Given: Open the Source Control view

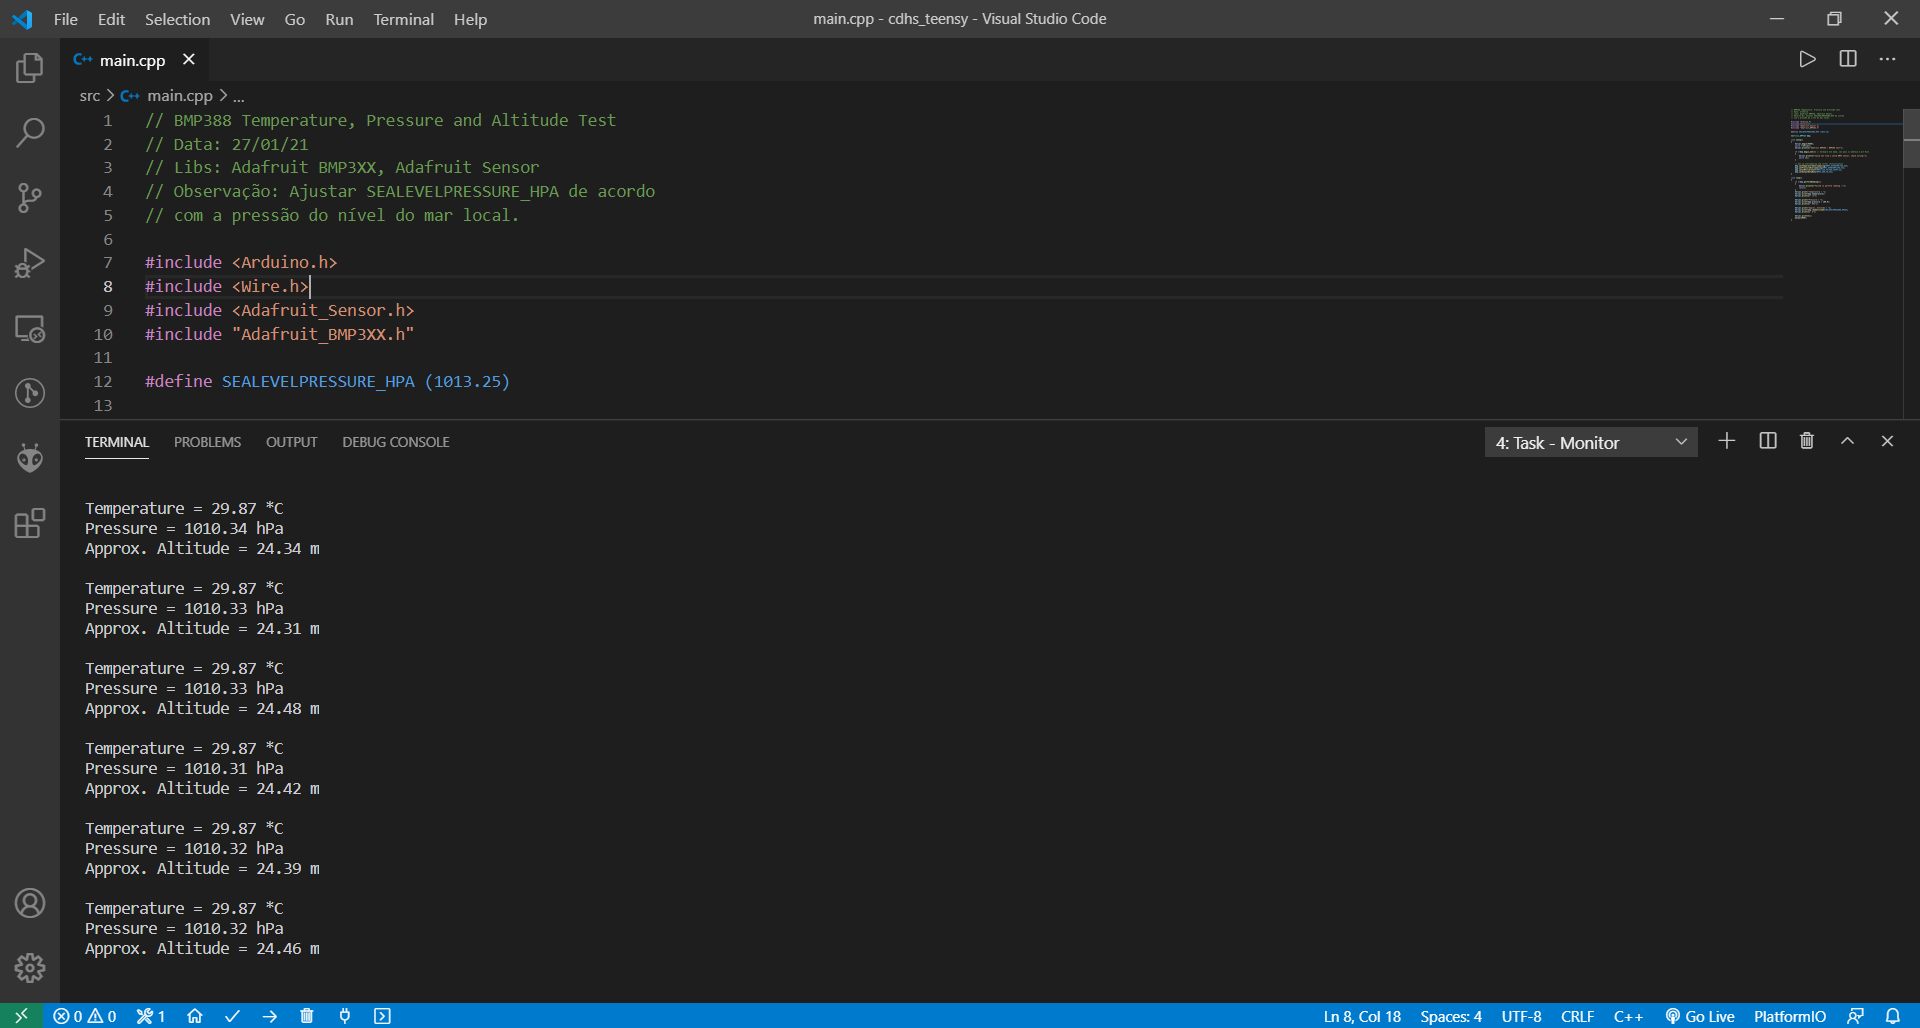Looking at the screenshot, I should [30, 198].
